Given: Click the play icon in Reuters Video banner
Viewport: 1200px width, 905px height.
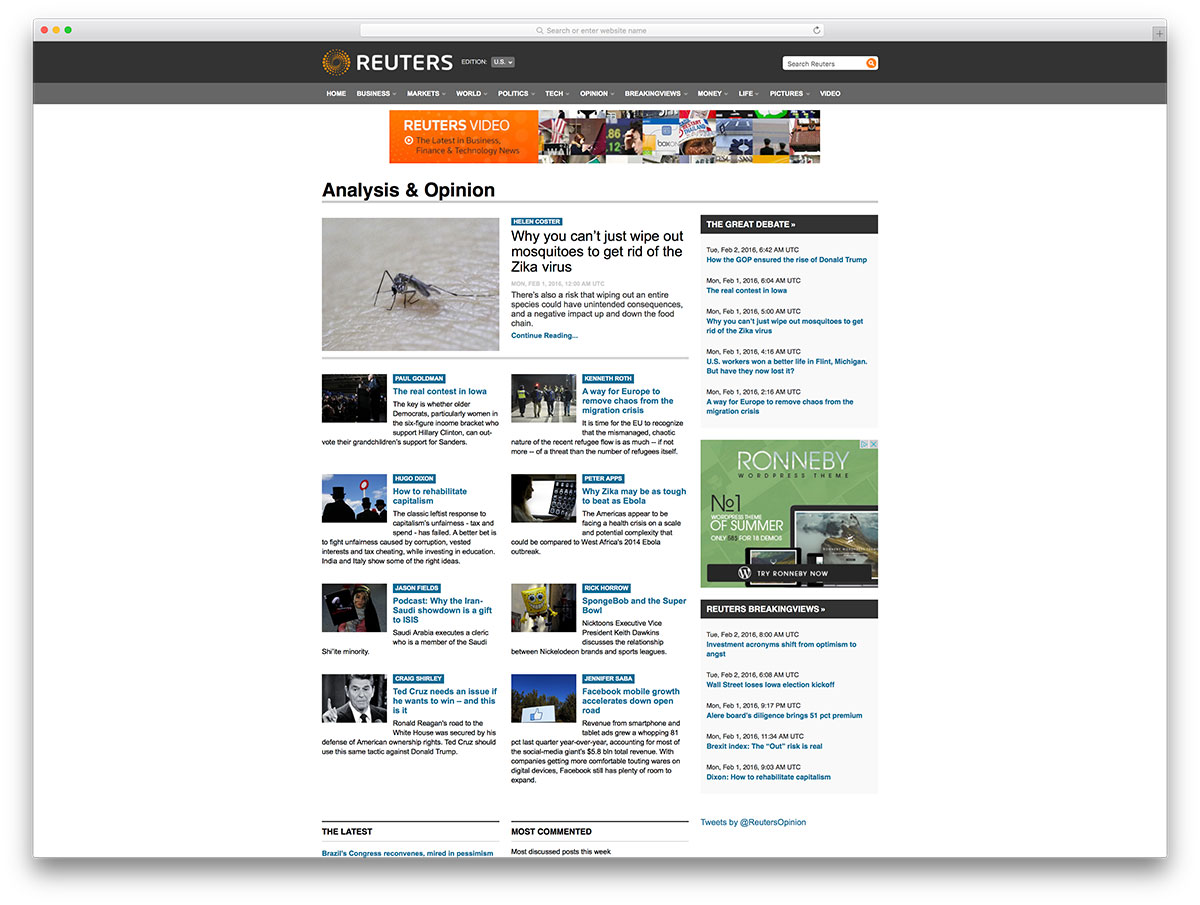Looking at the screenshot, I should pos(409,141).
